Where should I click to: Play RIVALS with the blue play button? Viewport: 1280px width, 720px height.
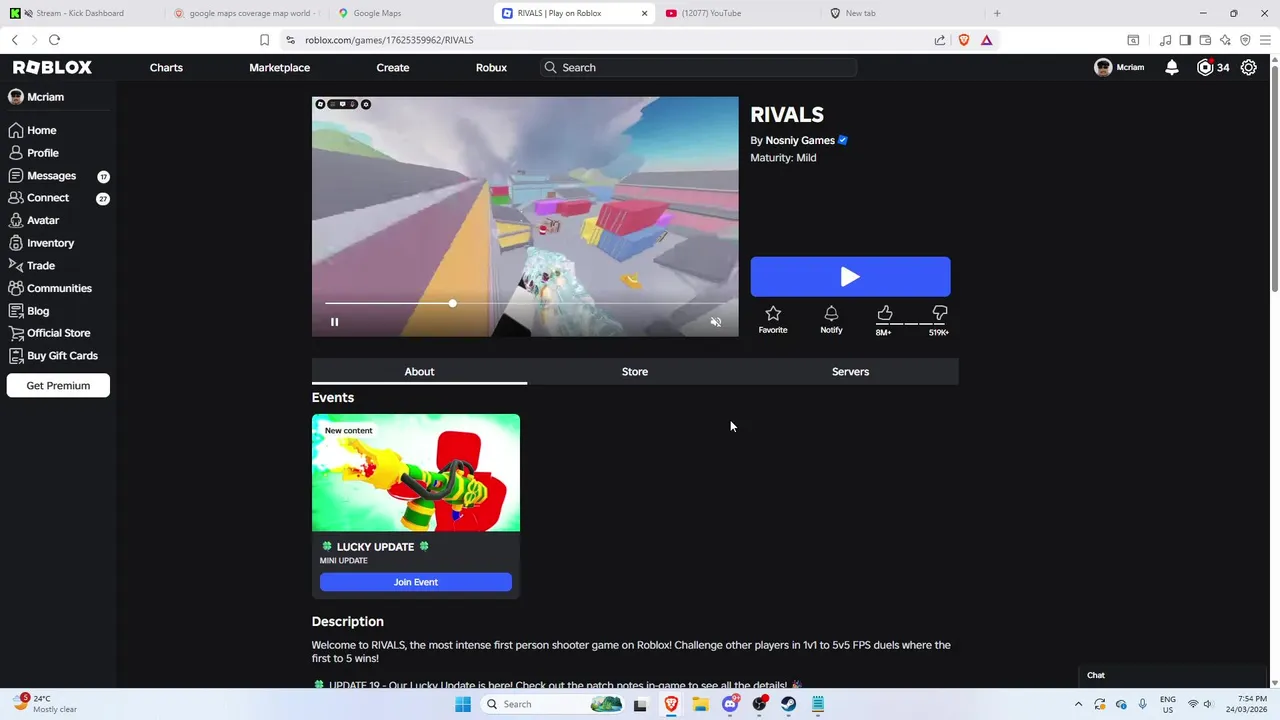tap(850, 277)
